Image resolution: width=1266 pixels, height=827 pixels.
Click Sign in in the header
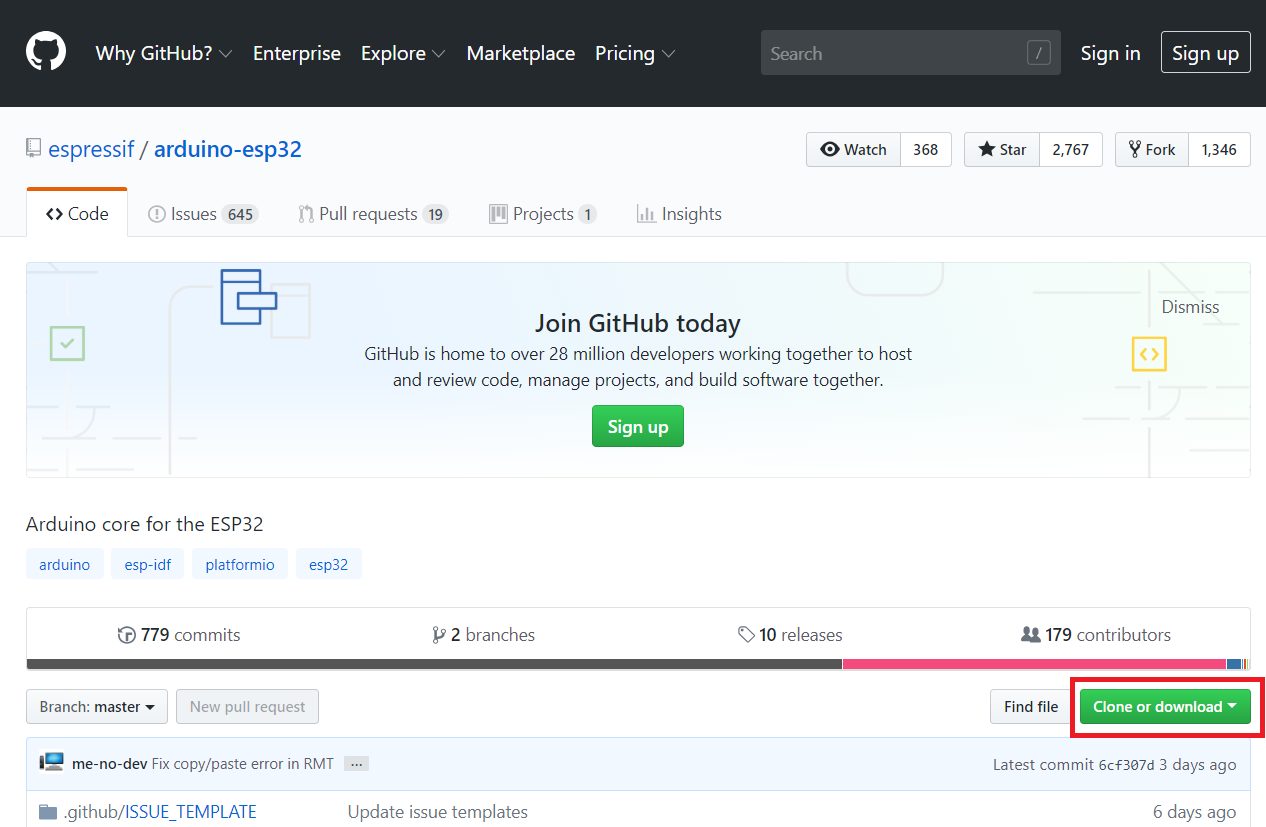1110,53
